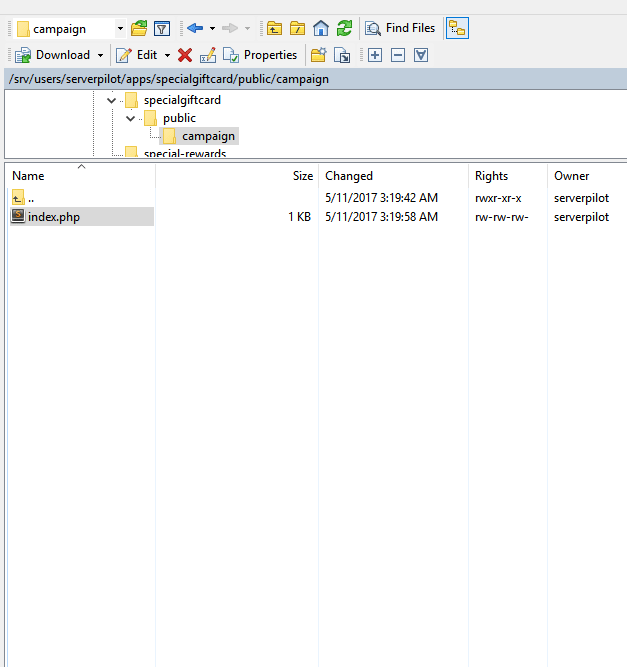Open the campaign directory dropdown
Image resolution: width=627 pixels, height=667 pixels.
point(120,29)
